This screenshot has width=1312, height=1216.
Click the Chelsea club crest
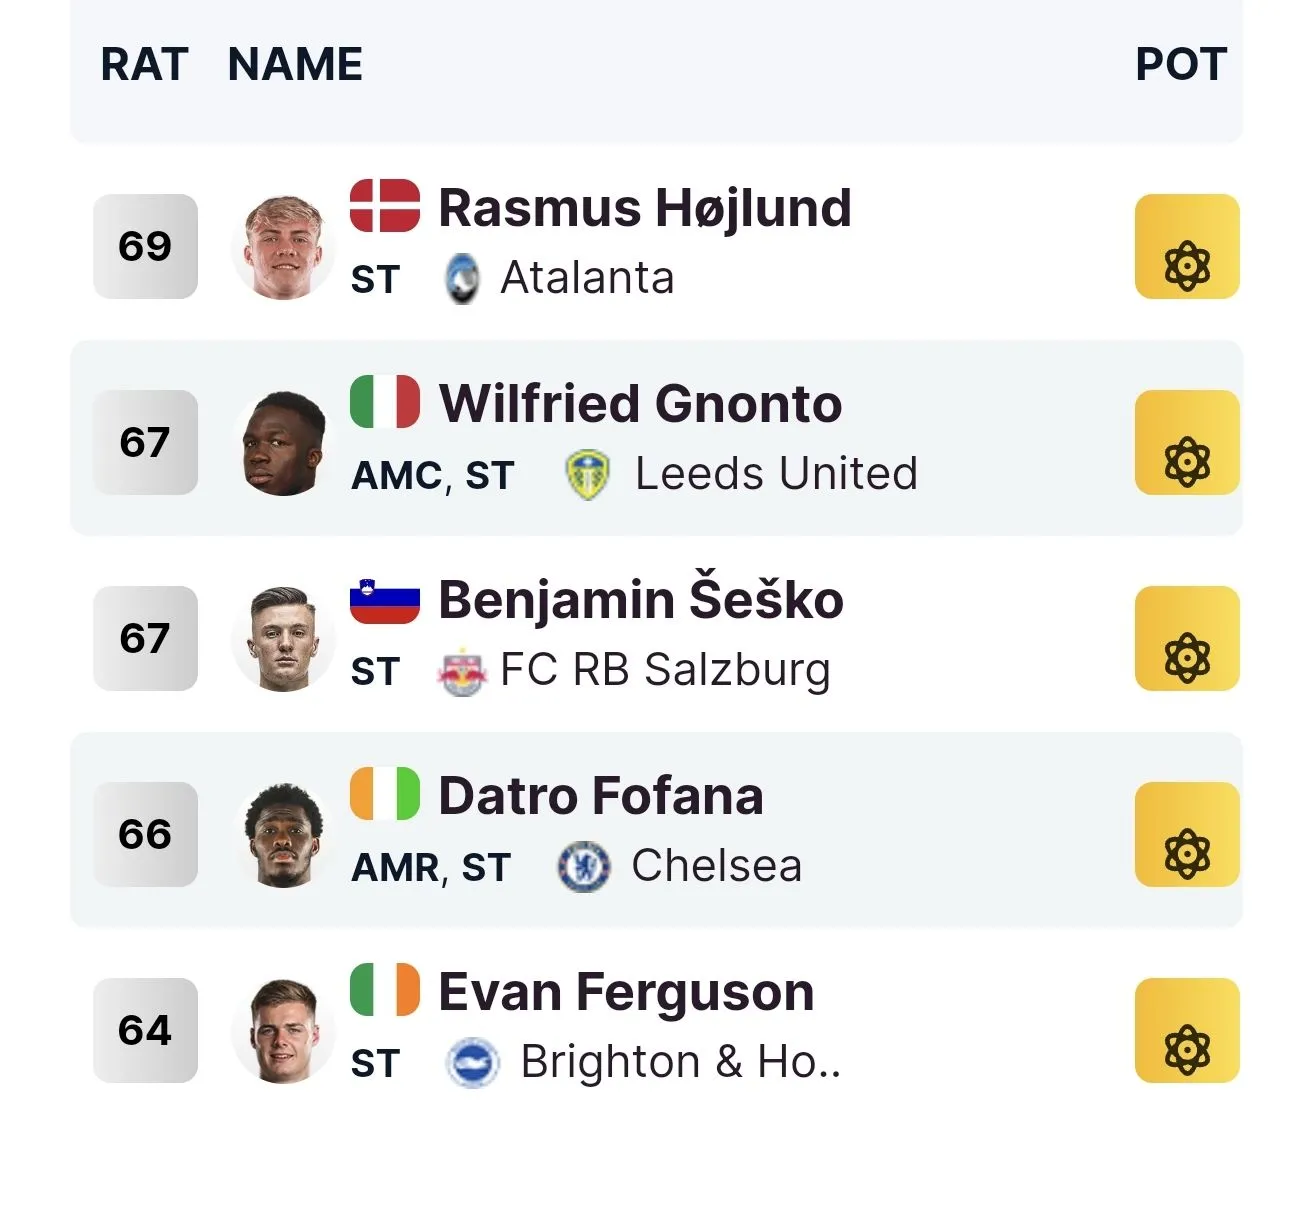583,867
